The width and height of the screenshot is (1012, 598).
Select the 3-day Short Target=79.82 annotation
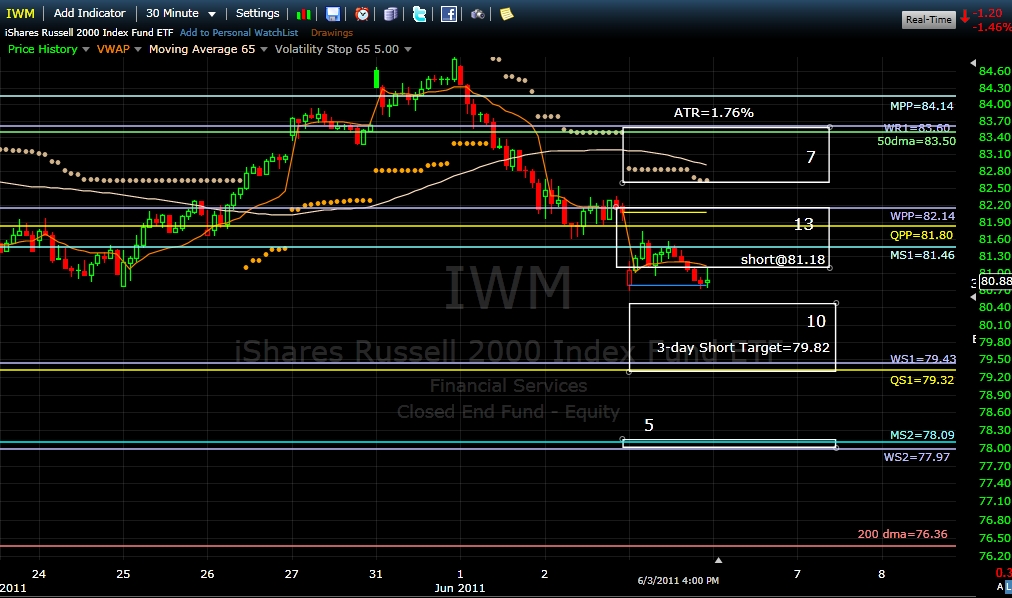743,347
